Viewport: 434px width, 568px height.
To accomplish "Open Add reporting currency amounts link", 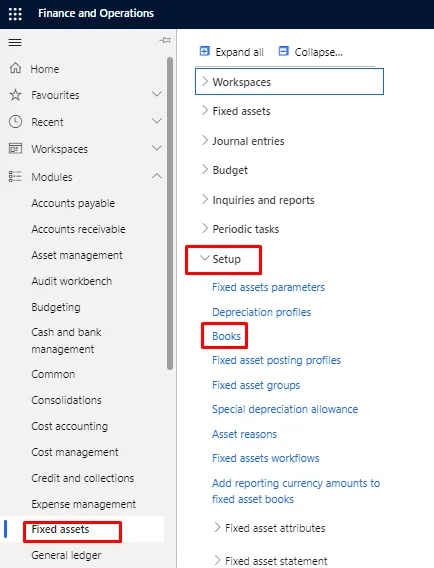I will [296, 491].
